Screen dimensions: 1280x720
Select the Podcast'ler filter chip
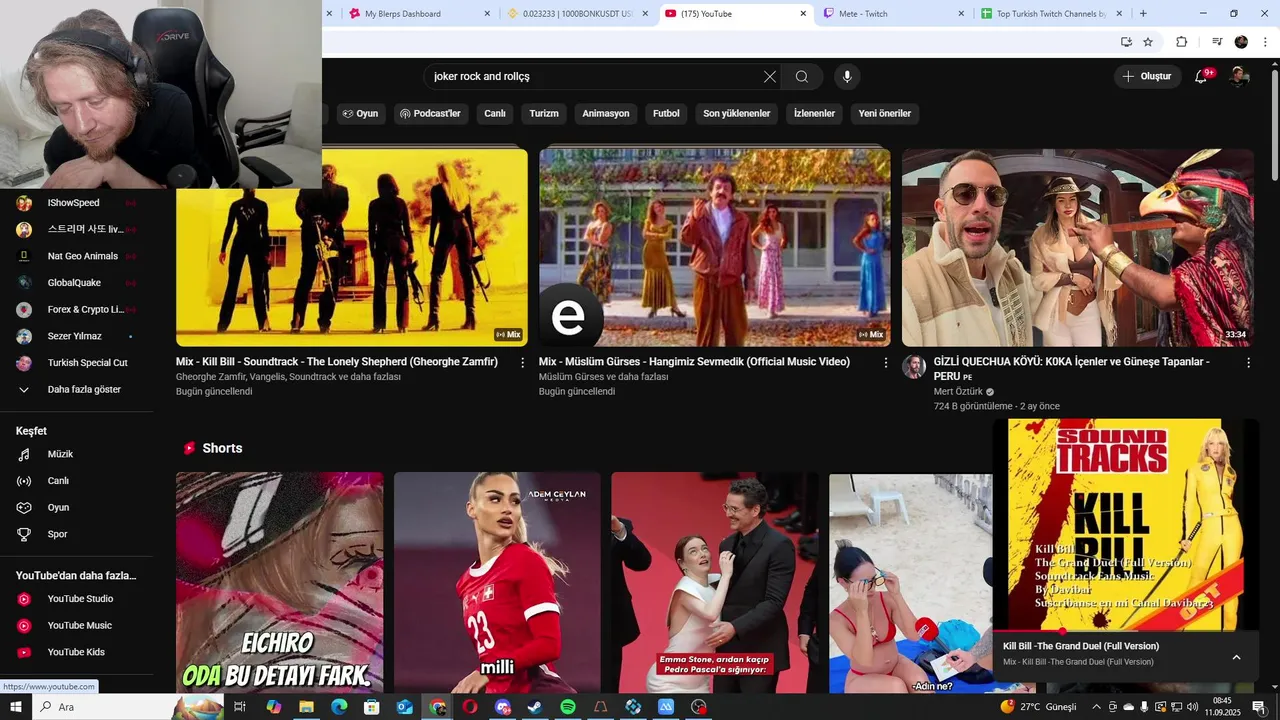pos(430,114)
